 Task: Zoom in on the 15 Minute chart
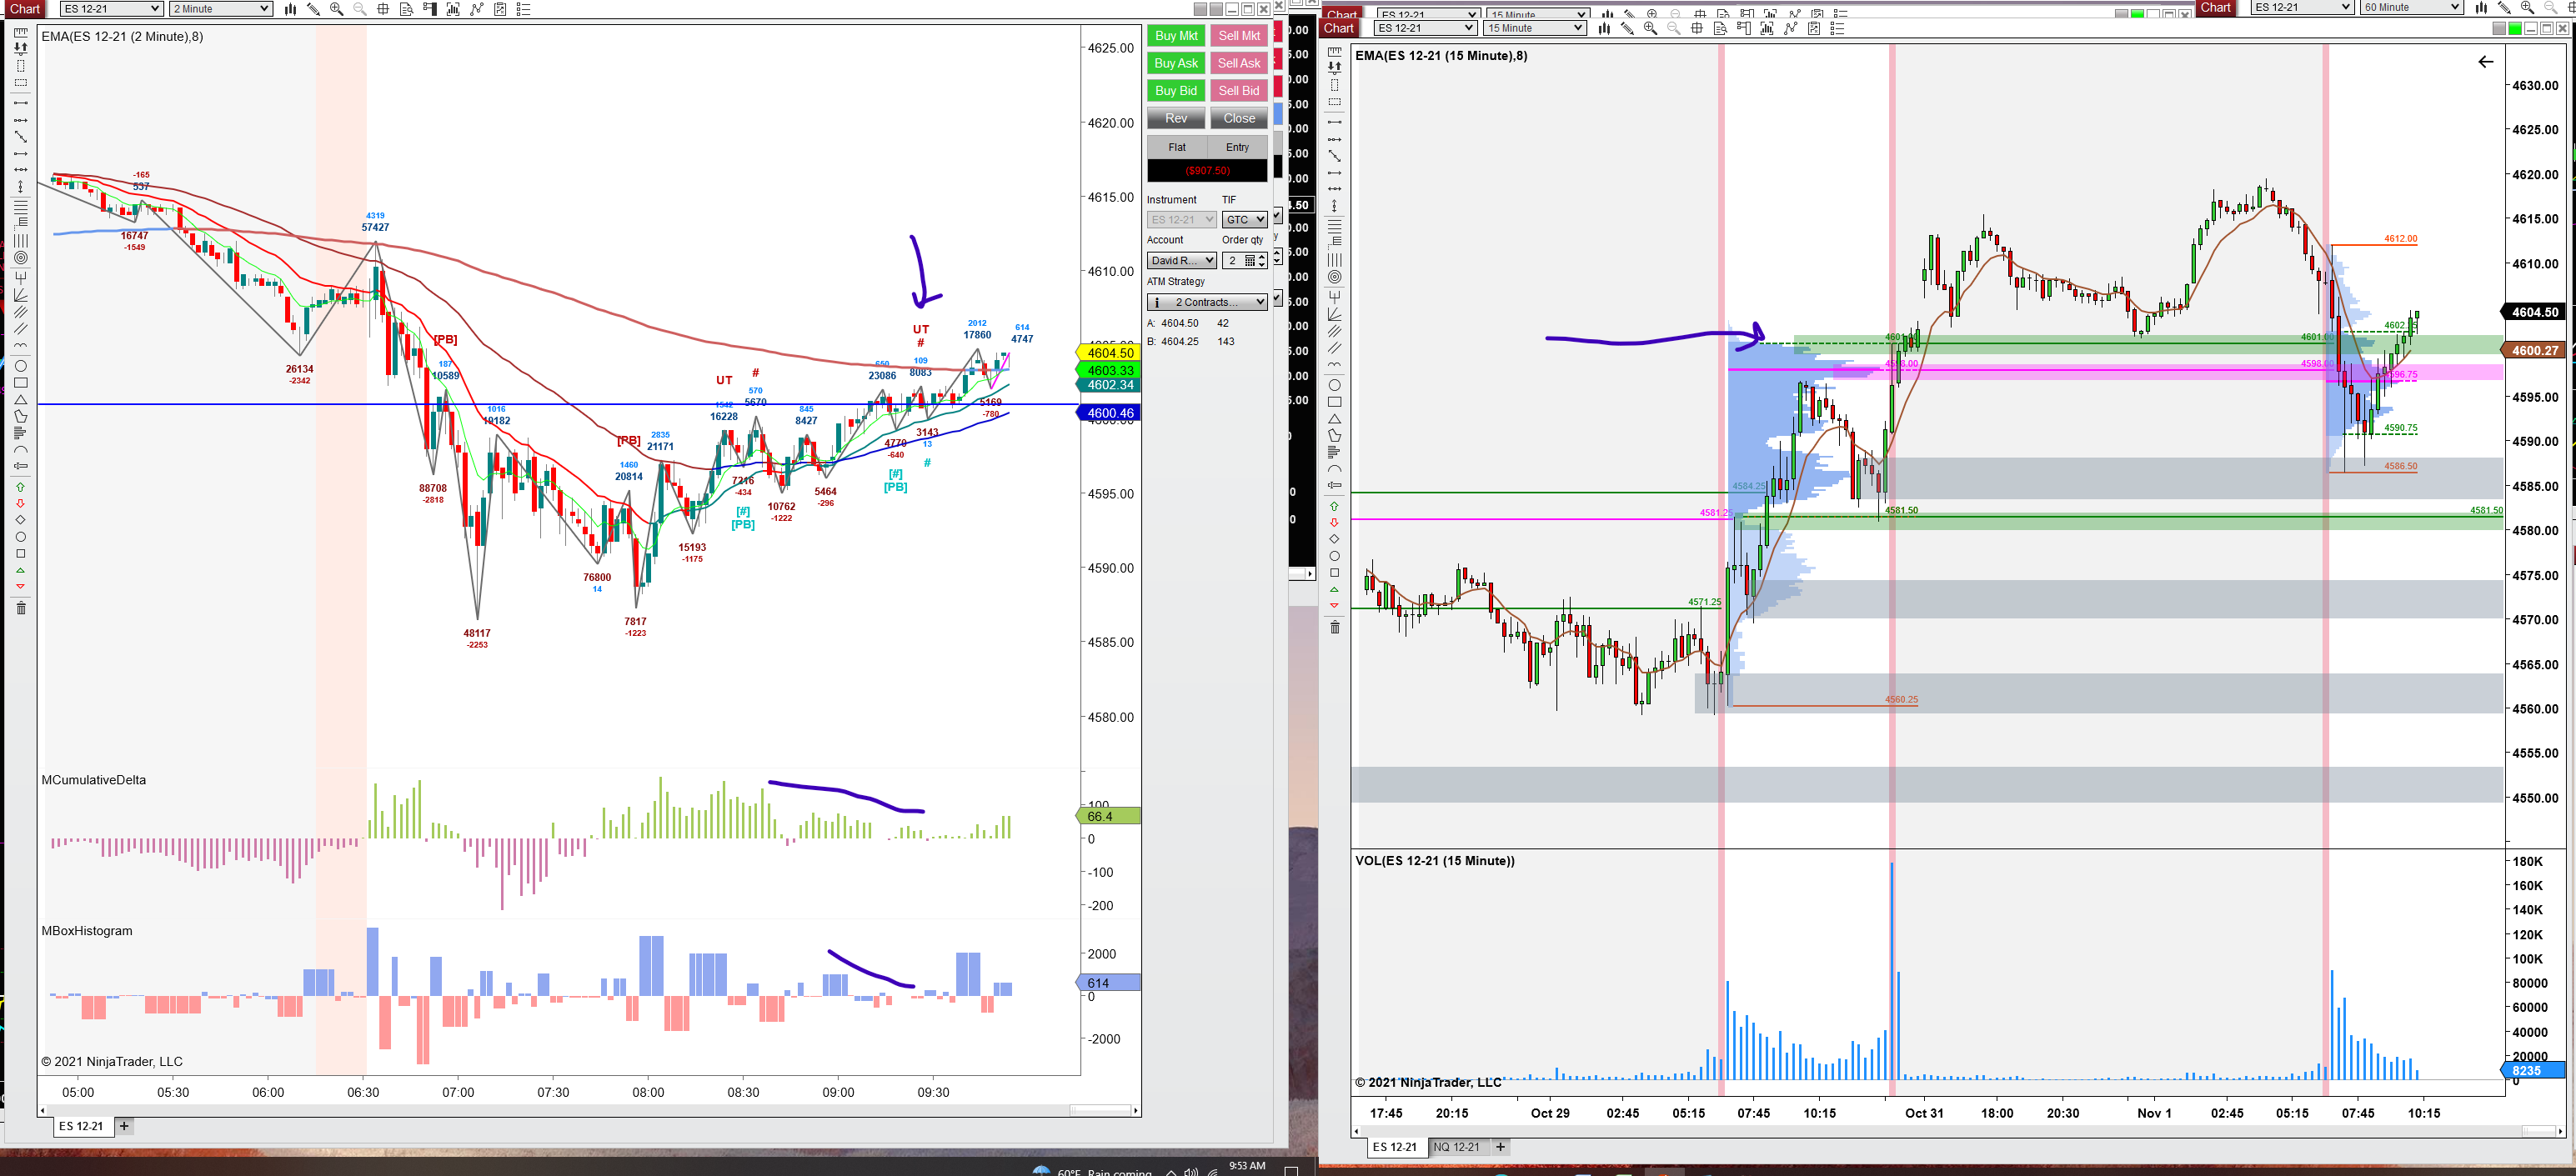[x=1650, y=28]
